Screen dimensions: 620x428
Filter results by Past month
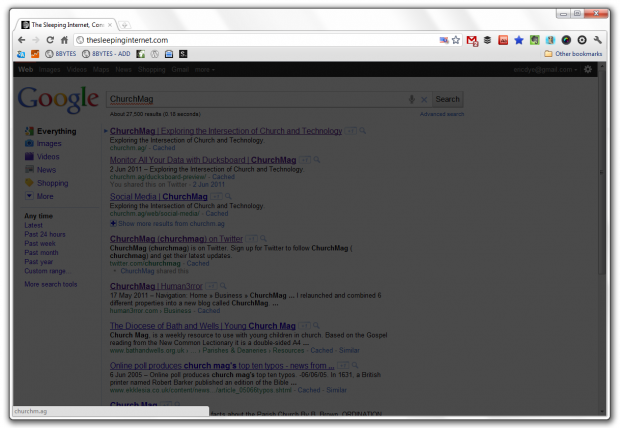[41, 253]
